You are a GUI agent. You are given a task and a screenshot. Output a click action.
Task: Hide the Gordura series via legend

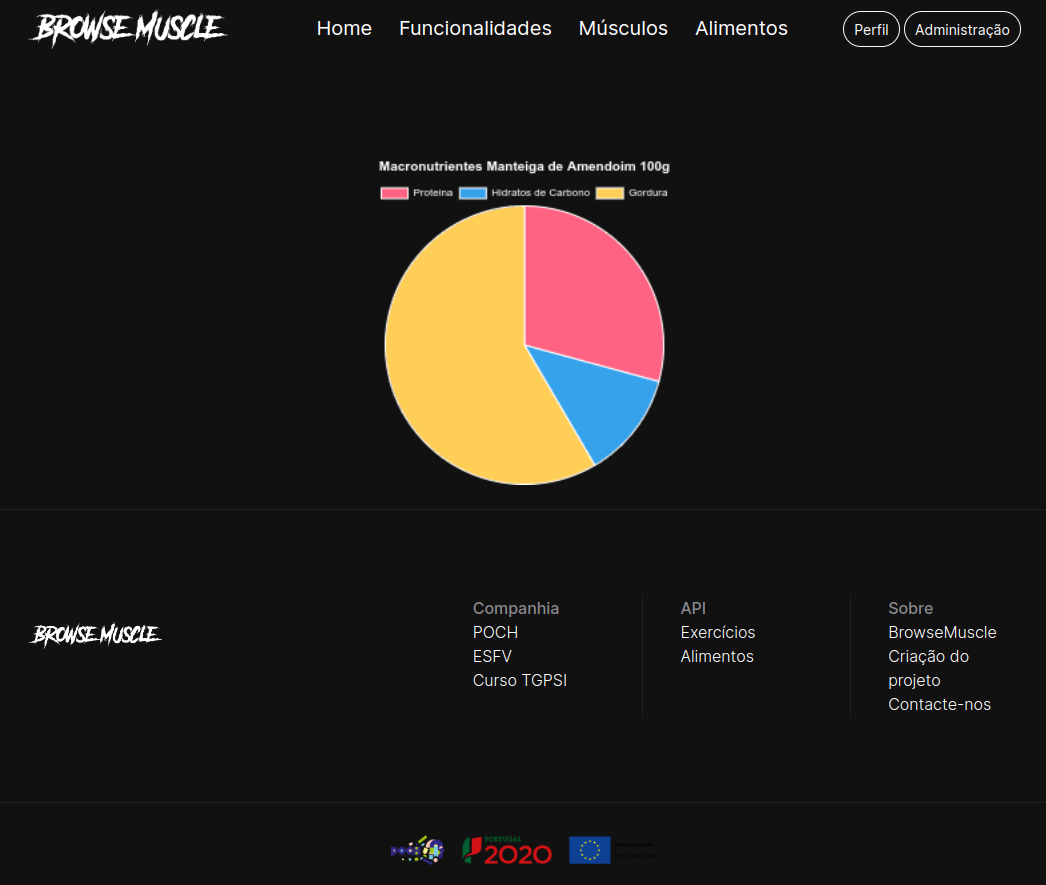[x=632, y=193]
